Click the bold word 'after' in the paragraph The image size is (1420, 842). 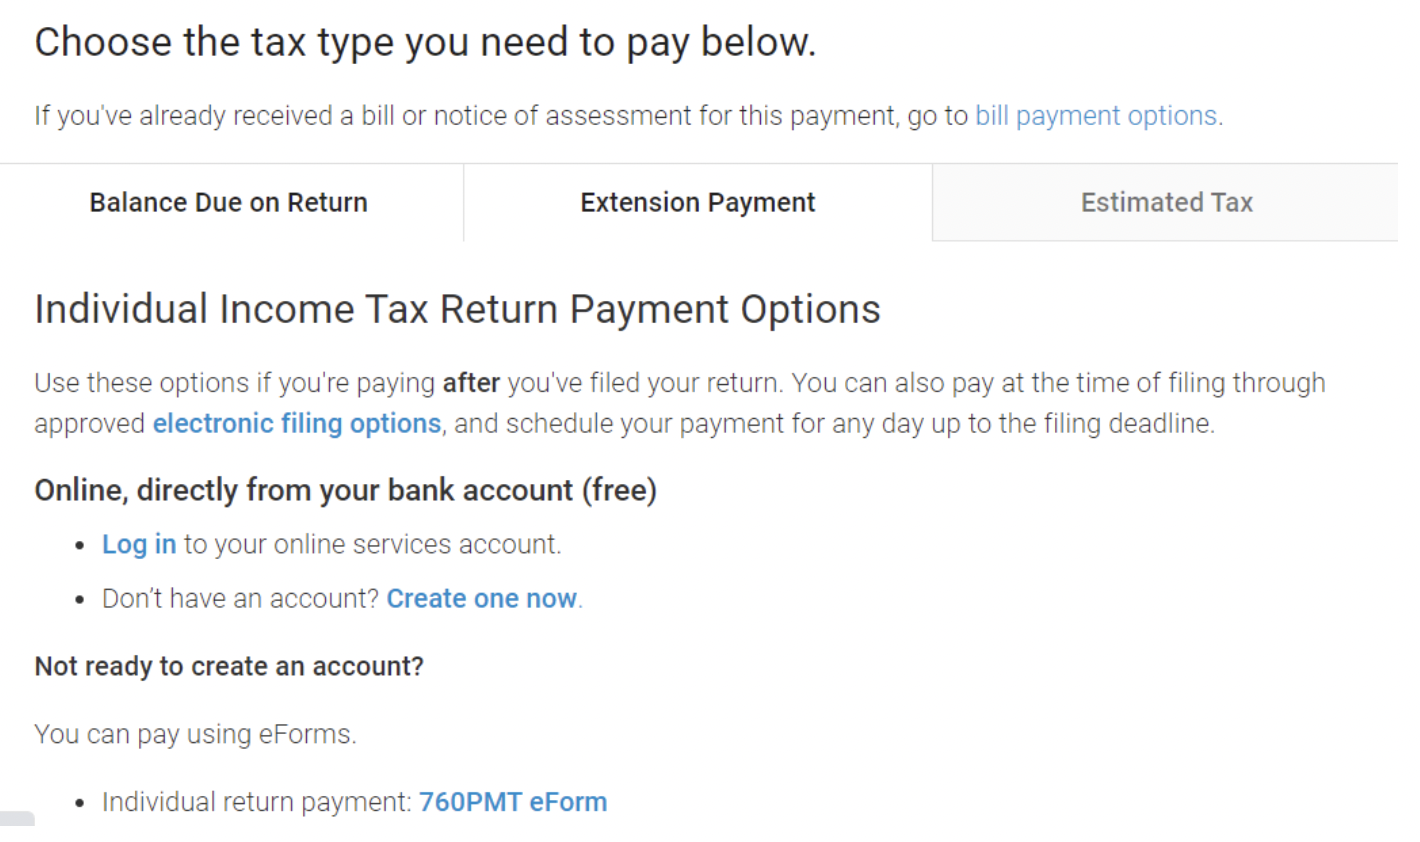coord(471,383)
